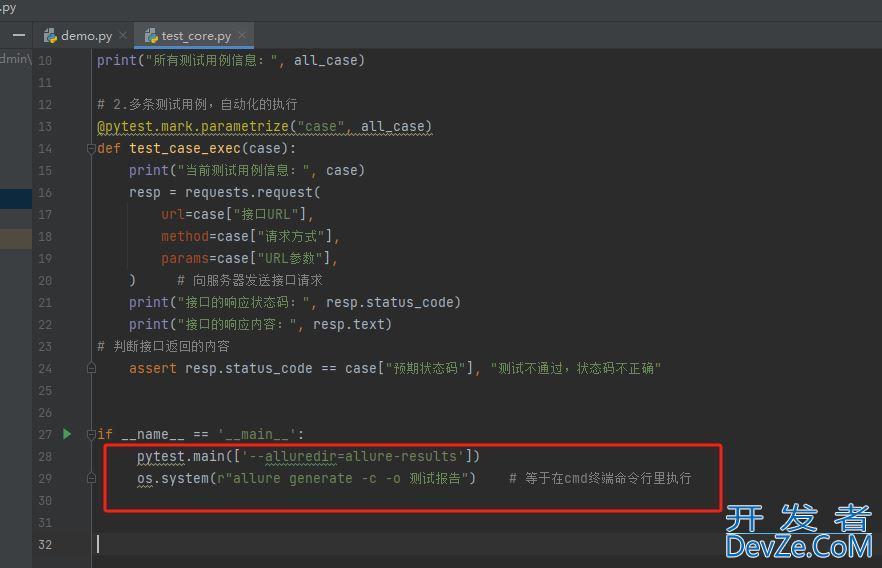
Task: Switch to the demo.py tab
Action: (x=86, y=36)
